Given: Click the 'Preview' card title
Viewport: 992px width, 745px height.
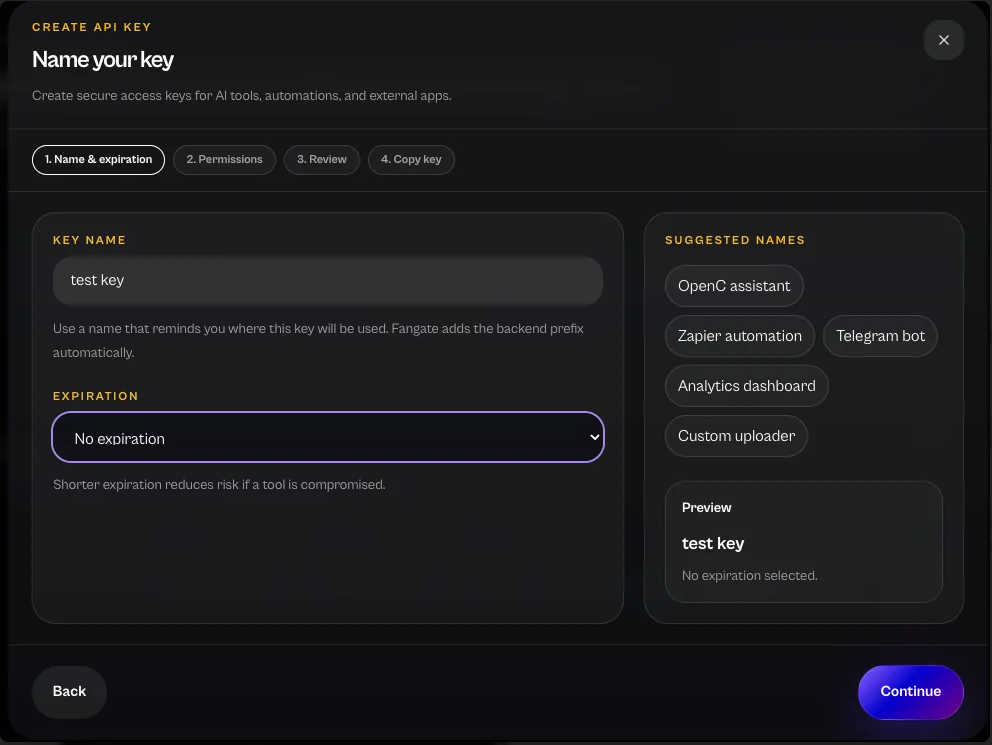Looking at the screenshot, I should (x=707, y=507).
